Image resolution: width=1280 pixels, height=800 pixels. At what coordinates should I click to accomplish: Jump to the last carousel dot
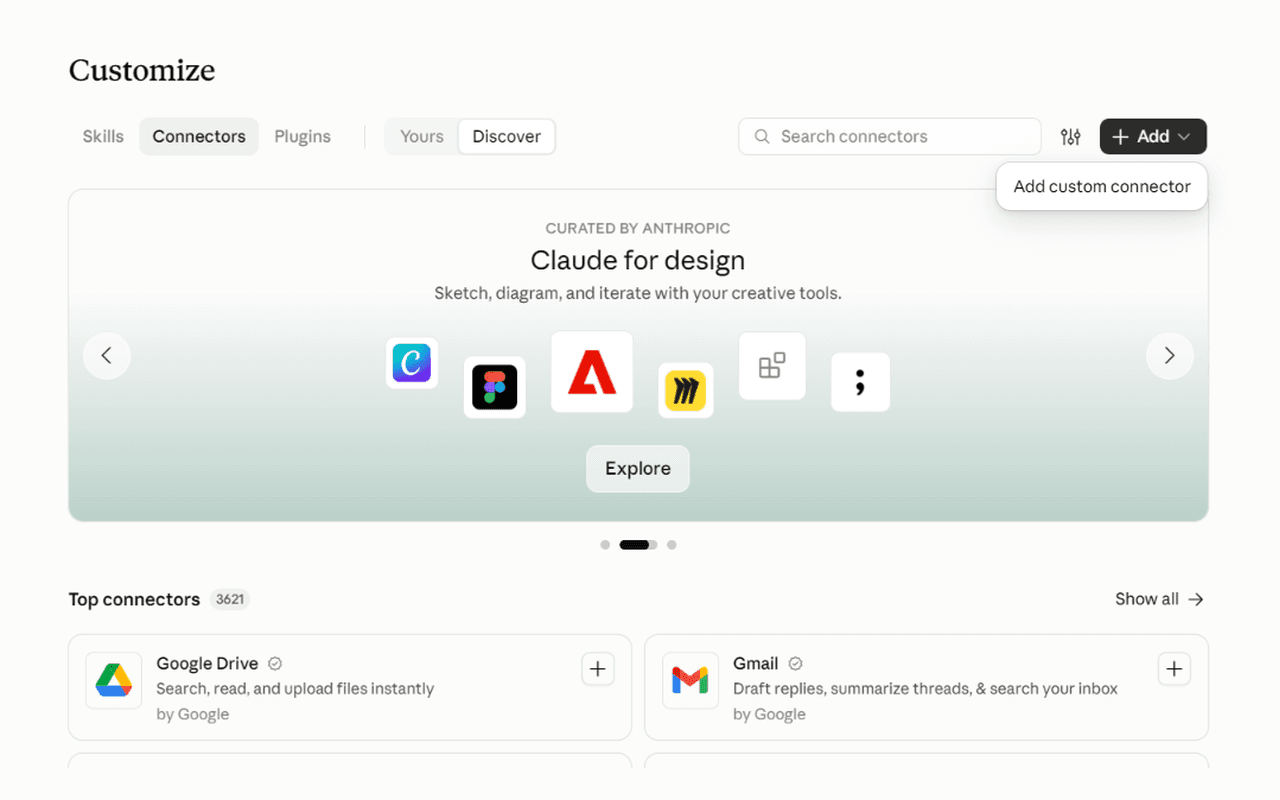672,545
